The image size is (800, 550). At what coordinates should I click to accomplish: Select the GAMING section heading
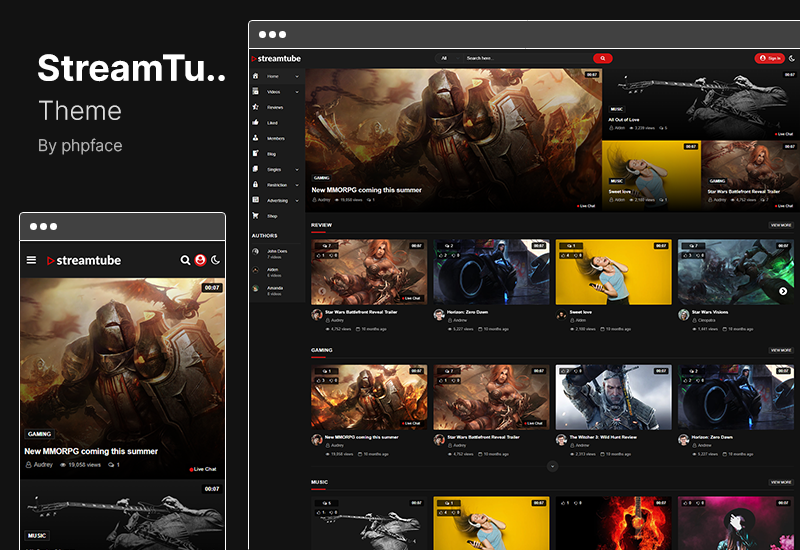tap(321, 350)
